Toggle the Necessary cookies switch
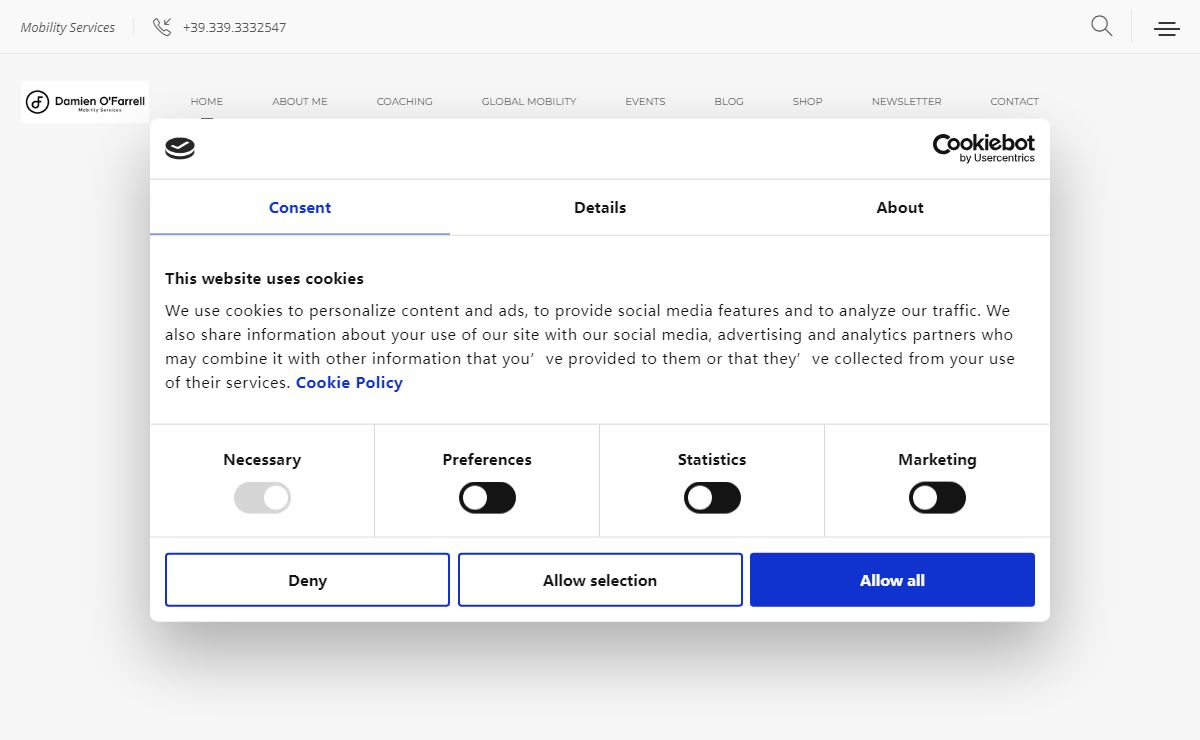Image resolution: width=1200 pixels, height=740 pixels. pos(262,498)
